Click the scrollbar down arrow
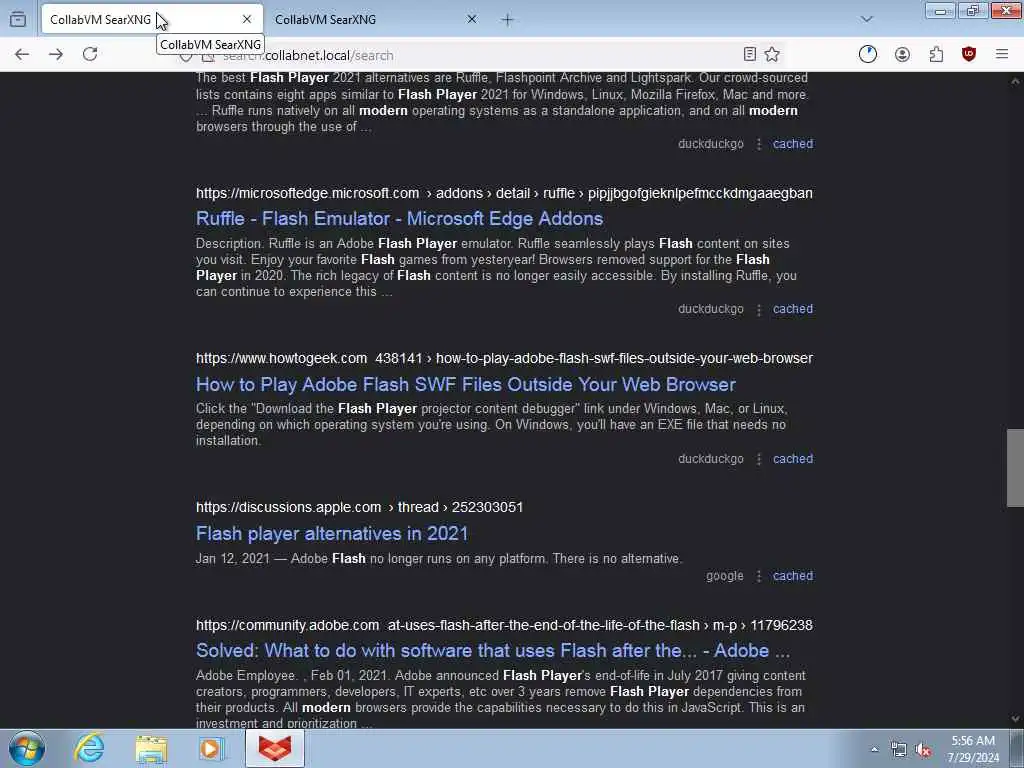Image resolution: width=1024 pixels, height=768 pixels. 1015,719
